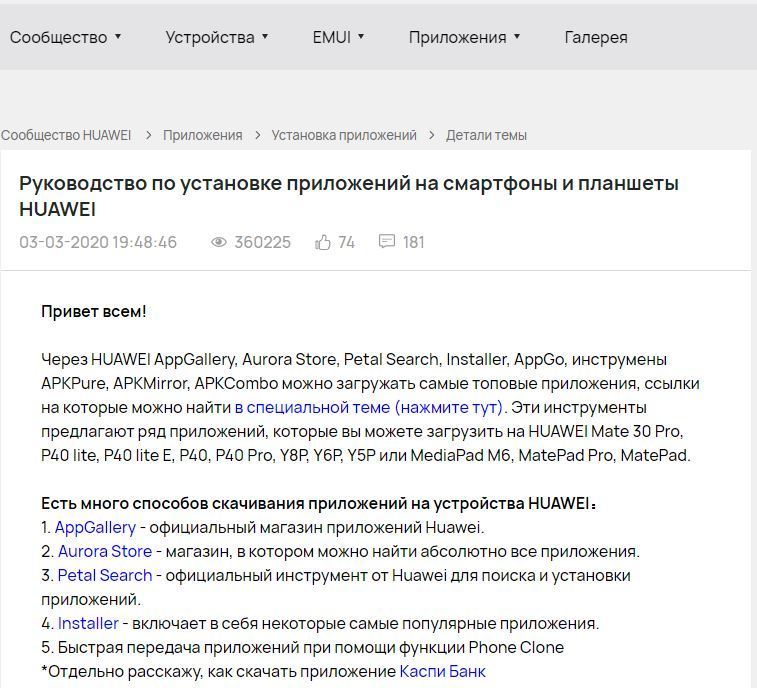This screenshot has width=757, height=688.
Task: Click the thumbs-up like icon
Action: tap(323, 242)
